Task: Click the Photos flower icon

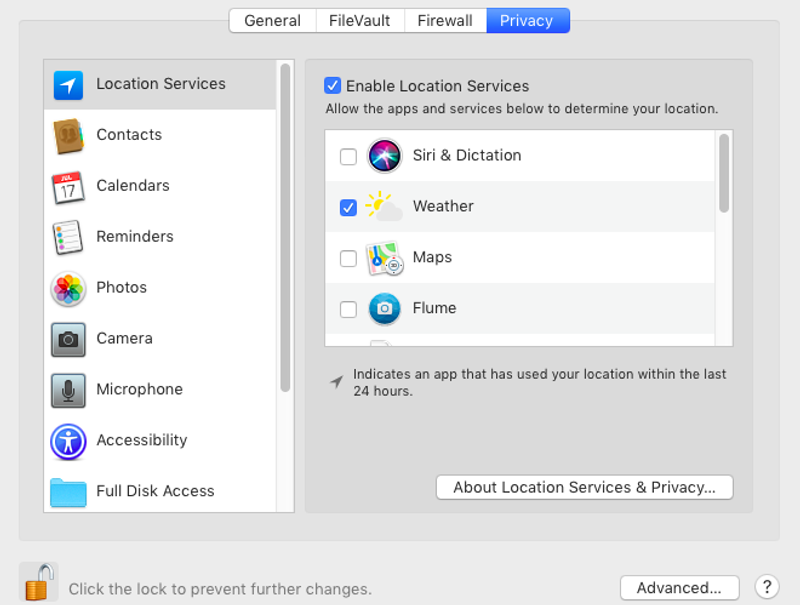Action: pos(67,288)
